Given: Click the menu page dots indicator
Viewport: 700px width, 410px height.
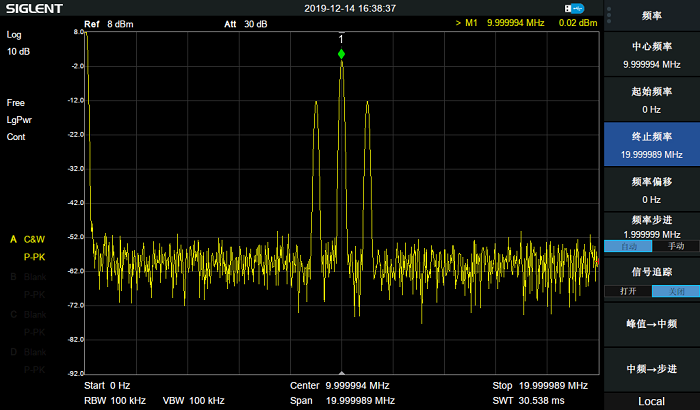Looking at the screenshot, I should click(609, 15).
